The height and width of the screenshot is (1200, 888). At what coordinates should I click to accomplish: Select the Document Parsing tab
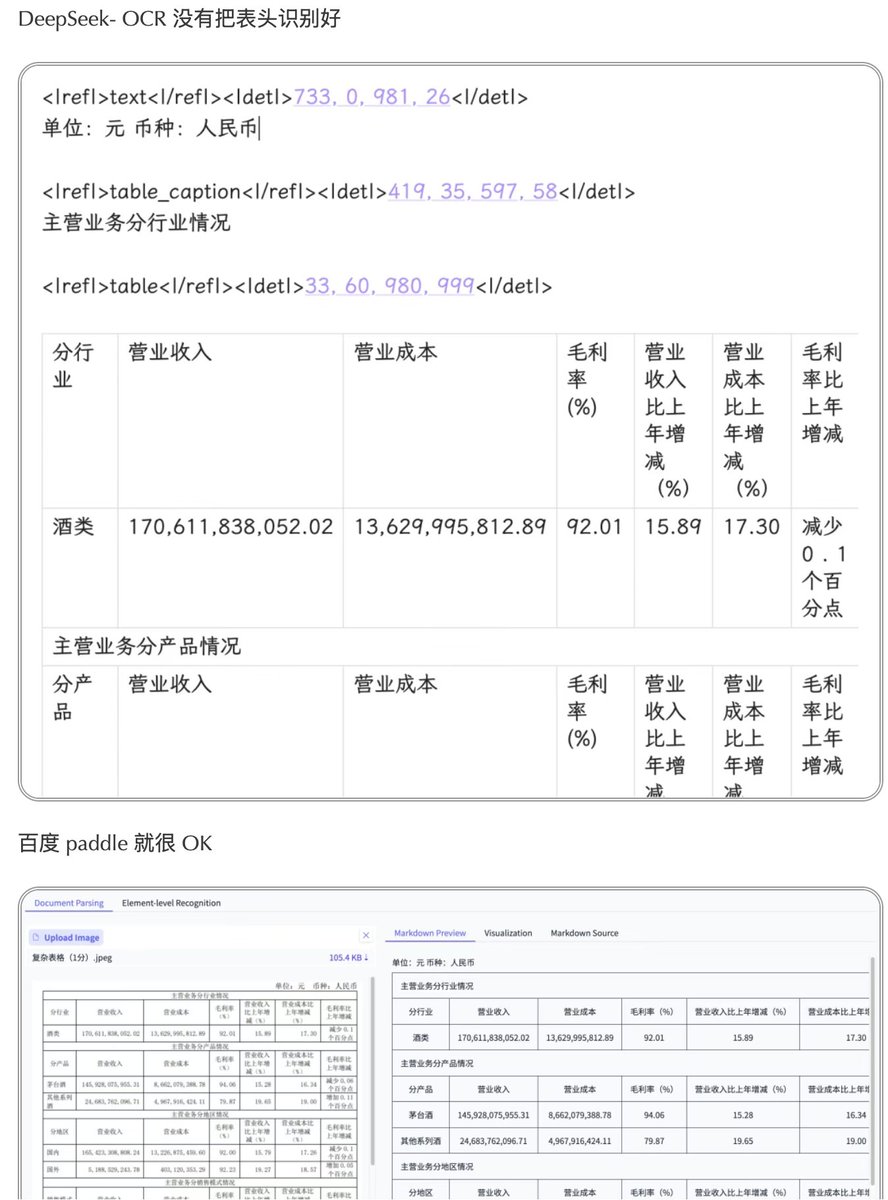pos(68,902)
